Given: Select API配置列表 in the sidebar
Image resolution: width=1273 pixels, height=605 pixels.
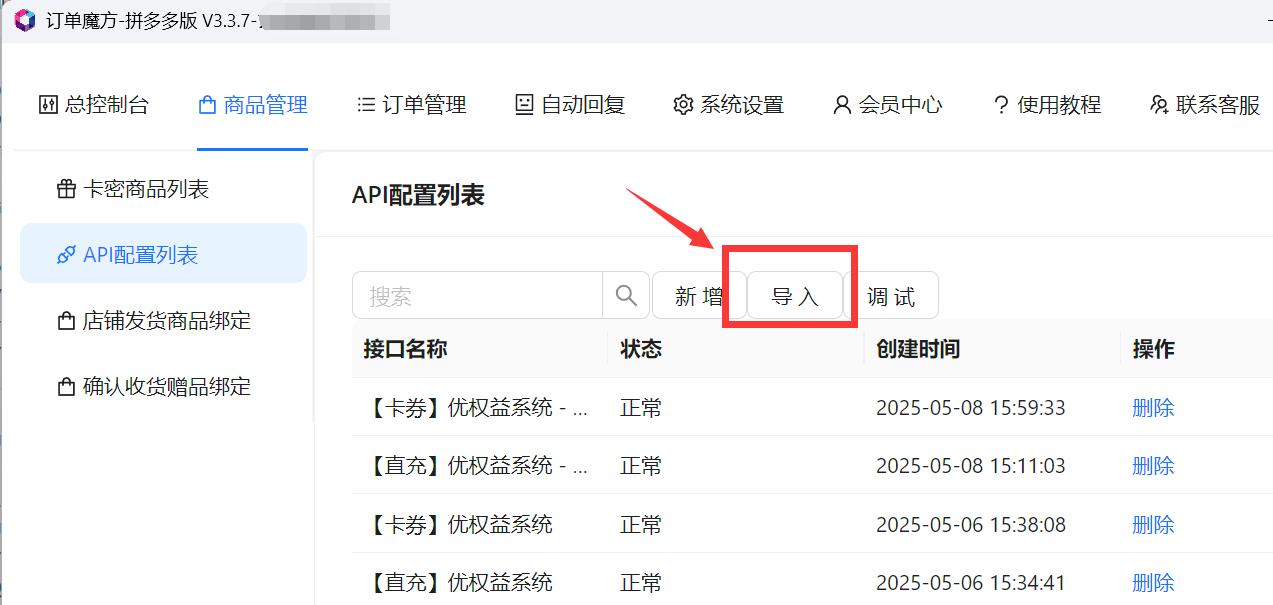Looking at the screenshot, I should point(163,255).
